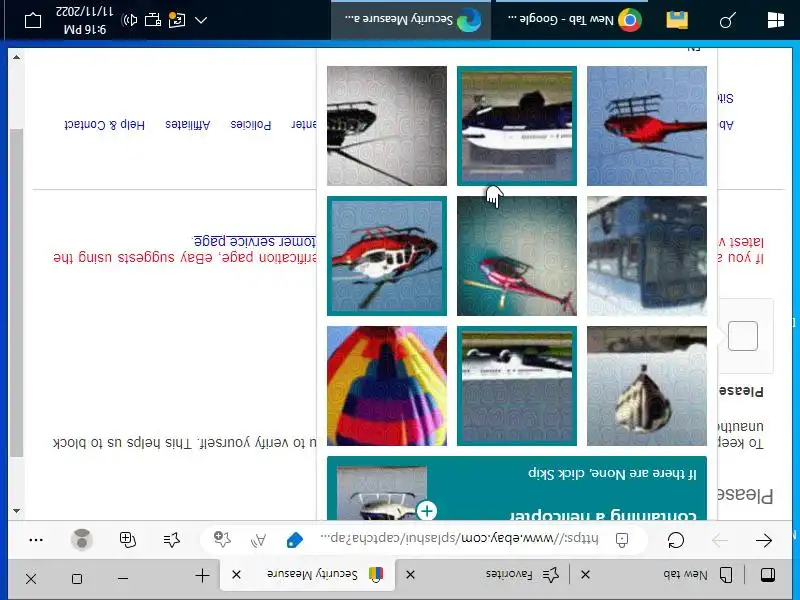Screen dimensions: 800x600
Task: Open Edge Settings and more menu
Action: pos(36,539)
